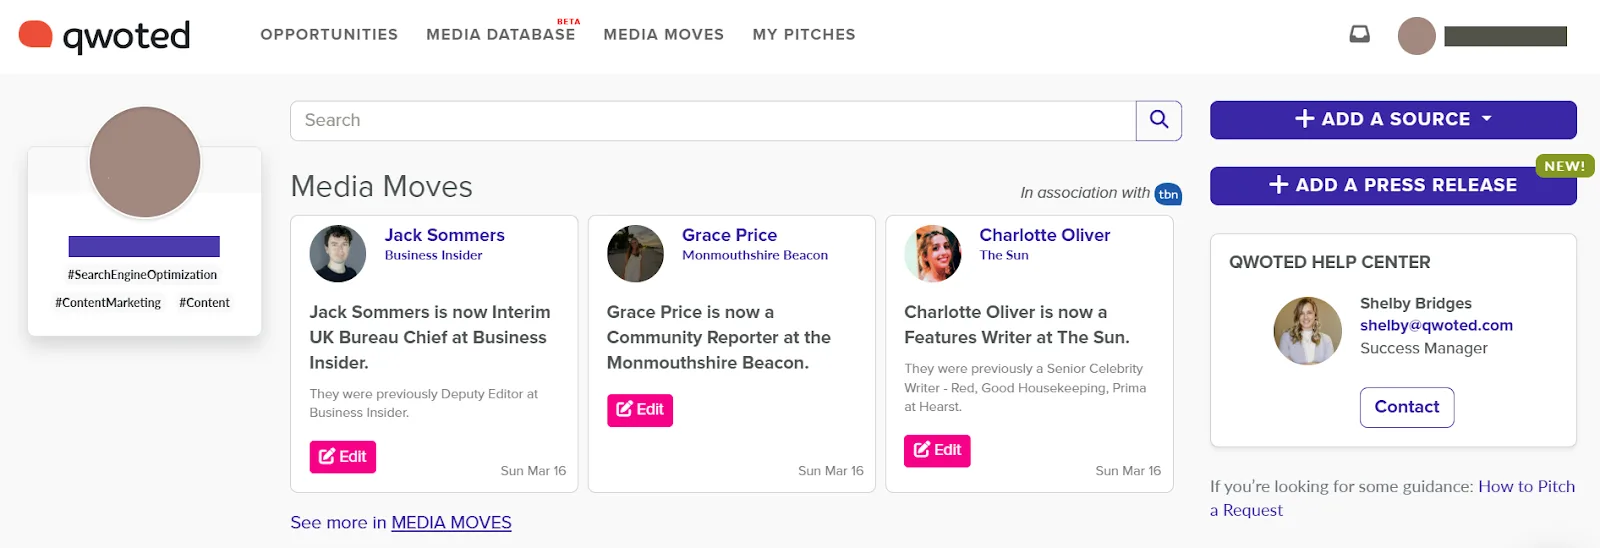Click the redacted username in header
This screenshot has height=548, width=1600.
(x=1505, y=36)
